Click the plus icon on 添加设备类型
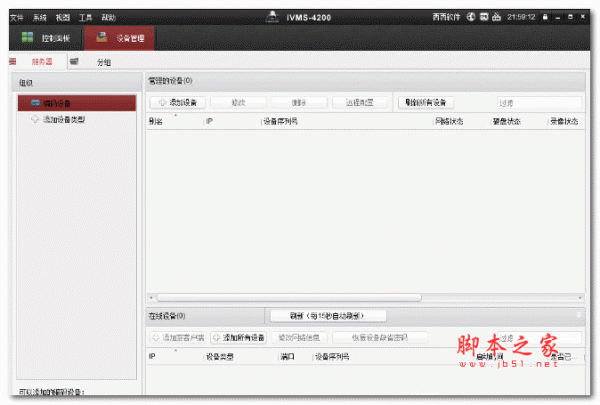 click(x=35, y=119)
